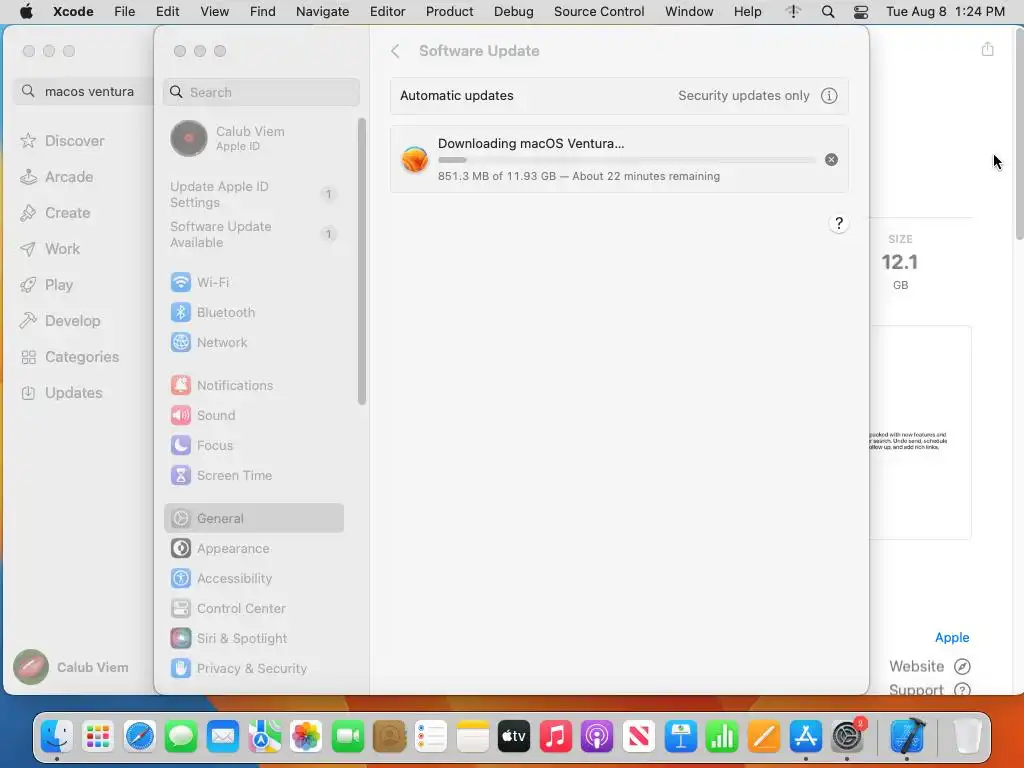The width and height of the screenshot is (1024, 768).
Task: Open Mail from the Dock
Action: 223,737
